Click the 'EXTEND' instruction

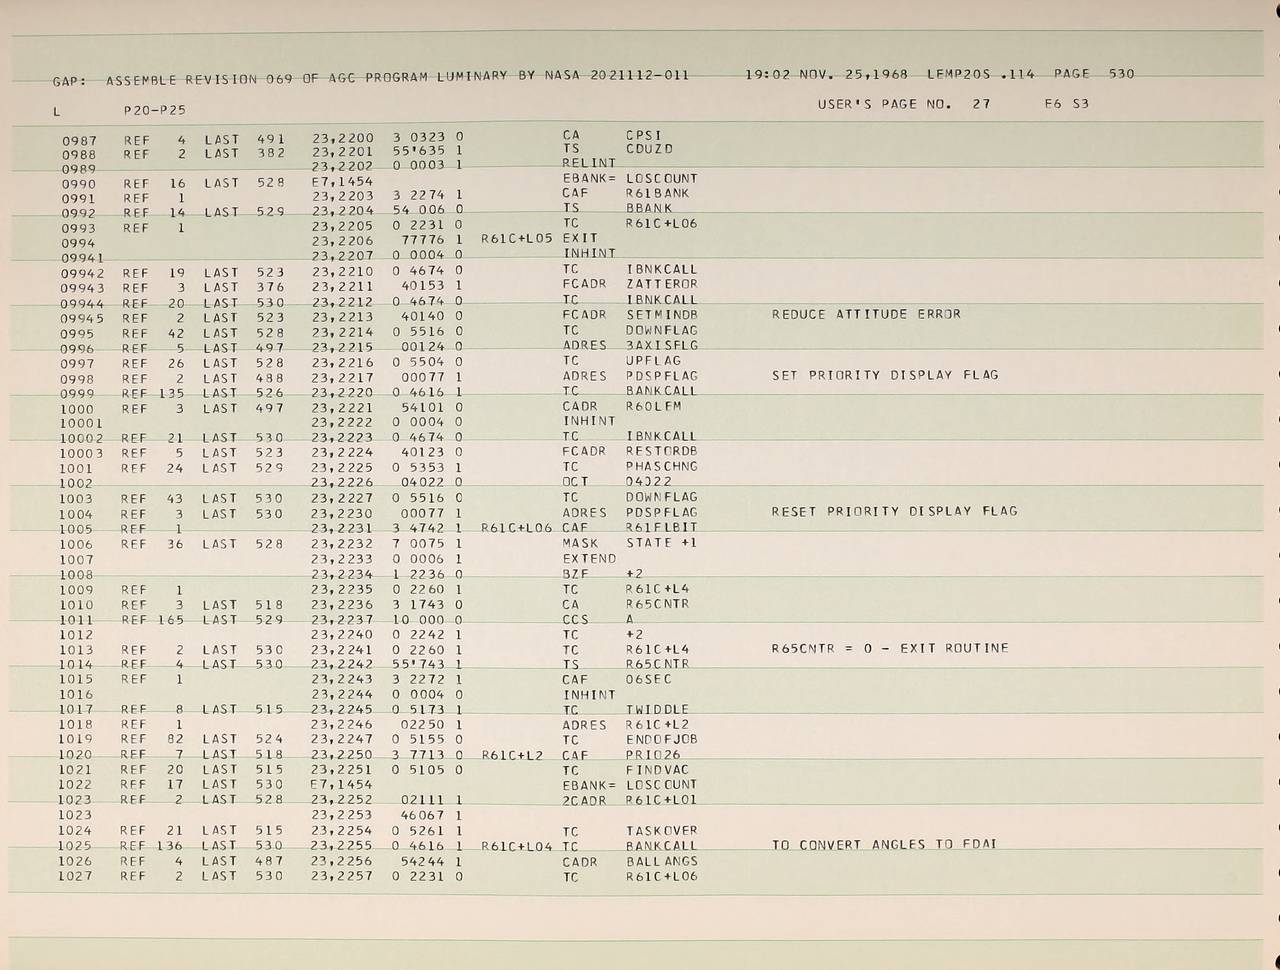click(x=589, y=558)
